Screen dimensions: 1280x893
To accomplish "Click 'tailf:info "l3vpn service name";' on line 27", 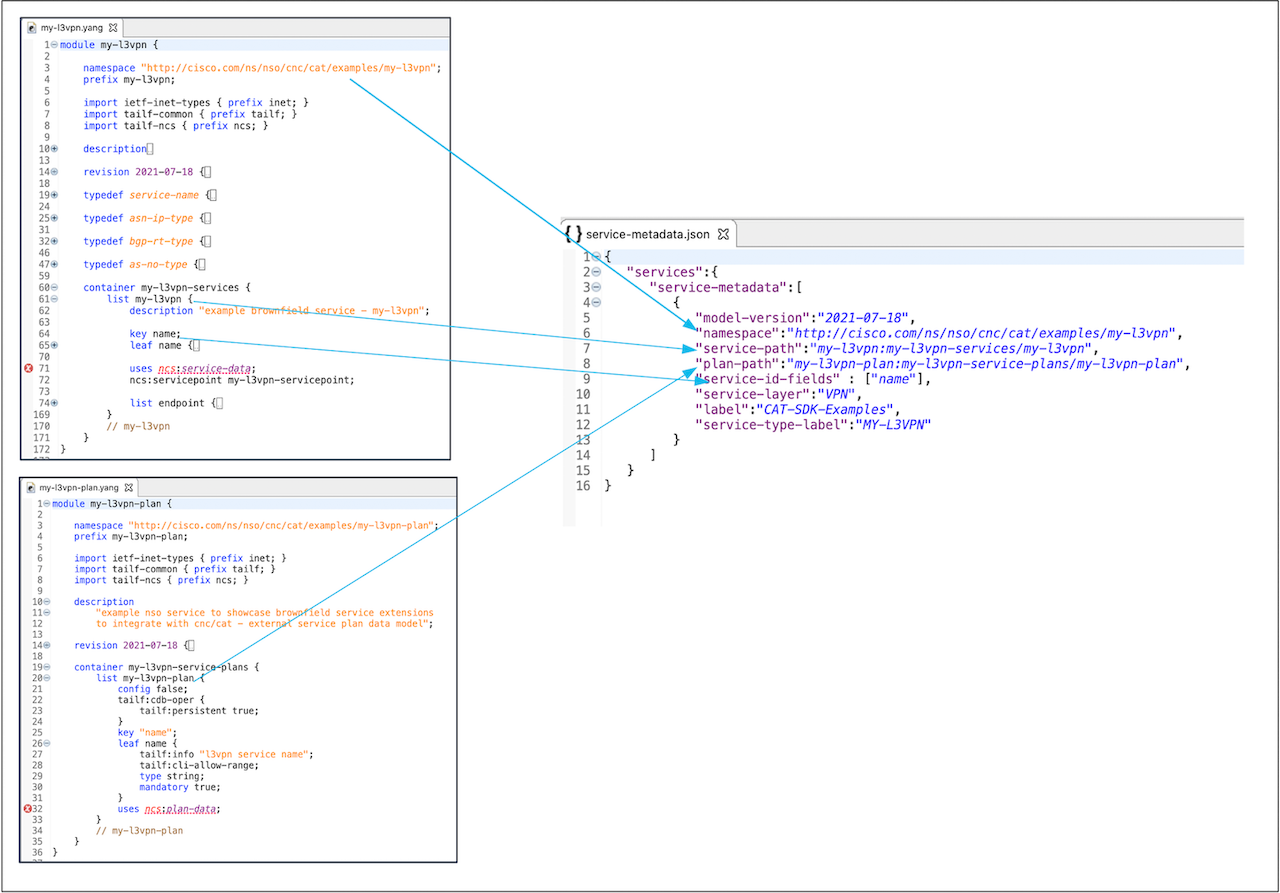I will 227,754.
